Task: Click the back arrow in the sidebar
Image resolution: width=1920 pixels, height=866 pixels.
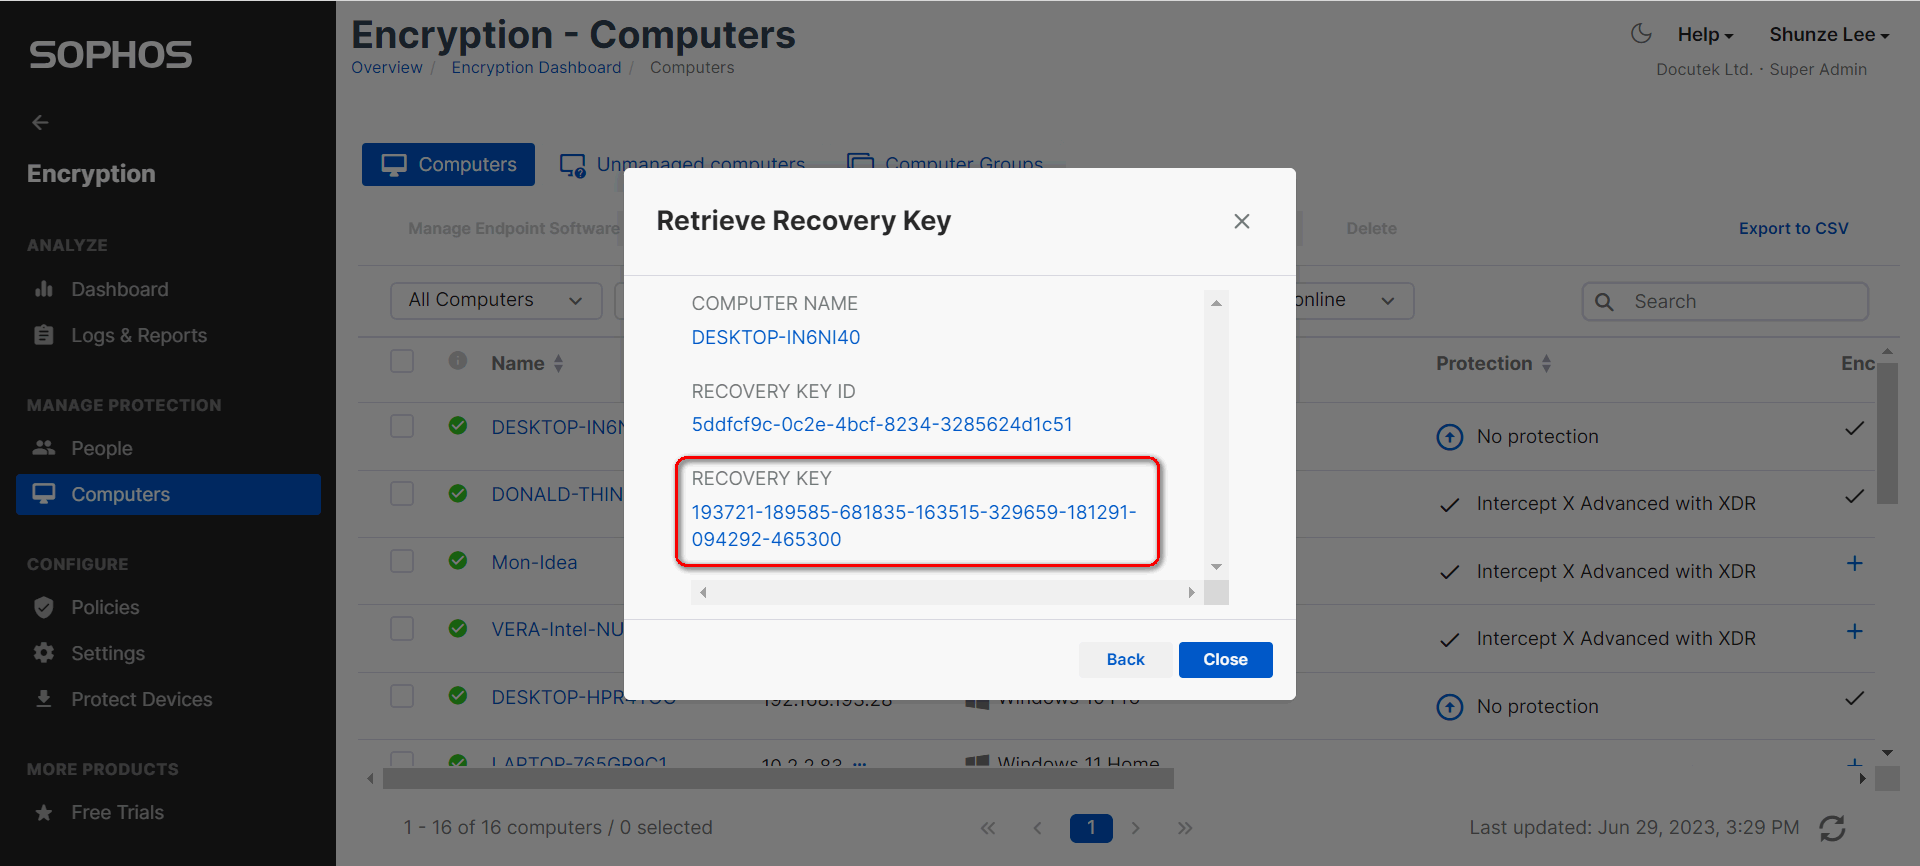Action: pyautogui.click(x=40, y=122)
